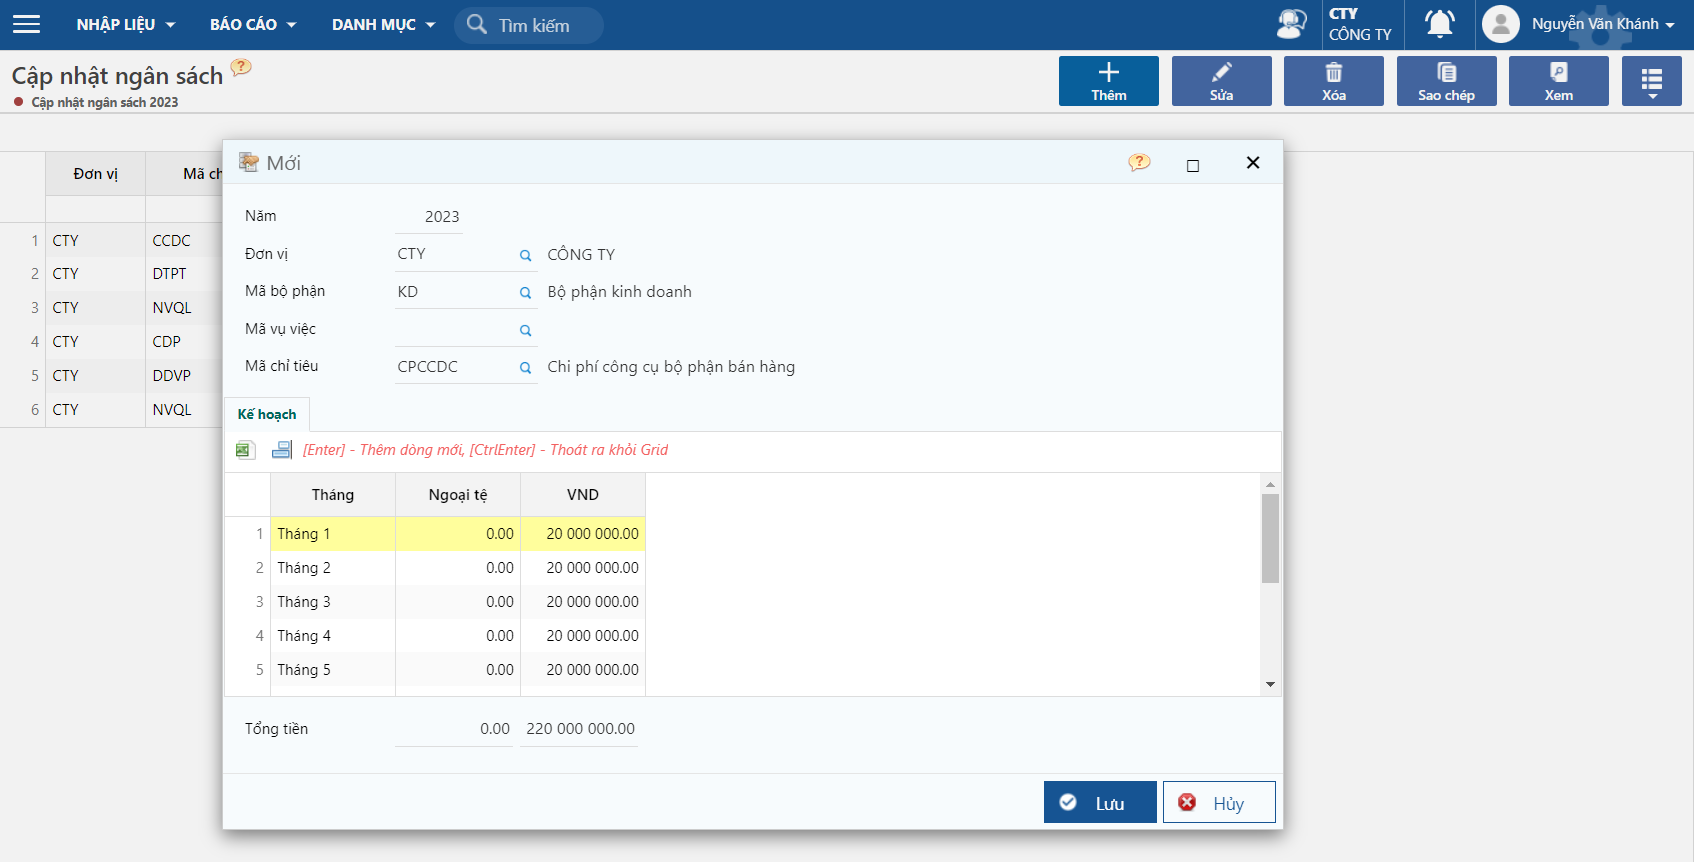This screenshot has width=1694, height=862.
Task: Expand the BÁO CÁO menu
Action: (252, 24)
